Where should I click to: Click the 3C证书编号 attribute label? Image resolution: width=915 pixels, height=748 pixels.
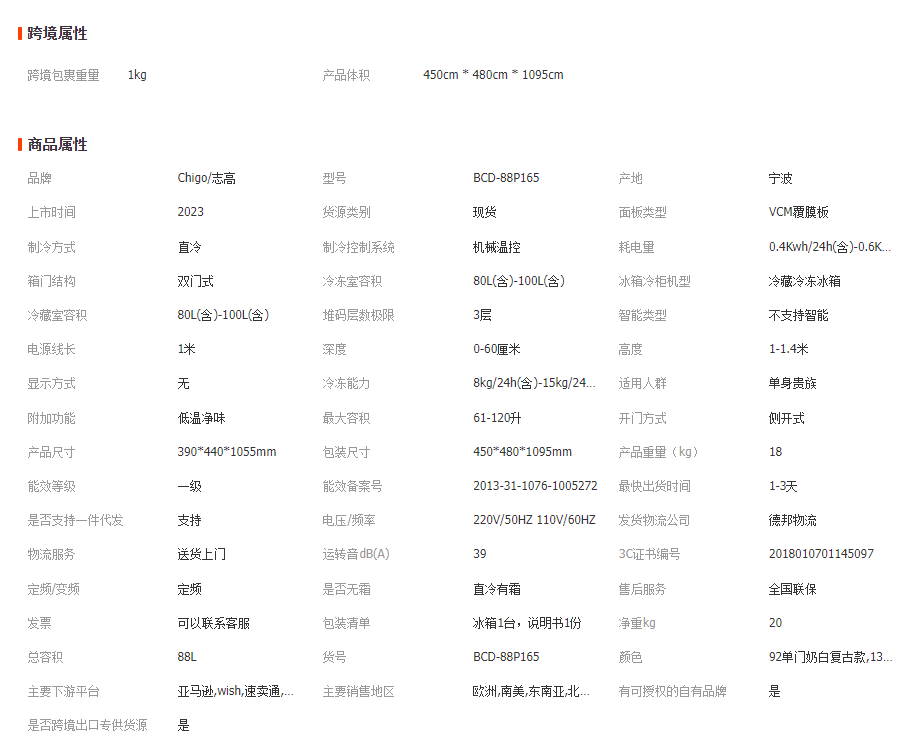[x=649, y=554]
